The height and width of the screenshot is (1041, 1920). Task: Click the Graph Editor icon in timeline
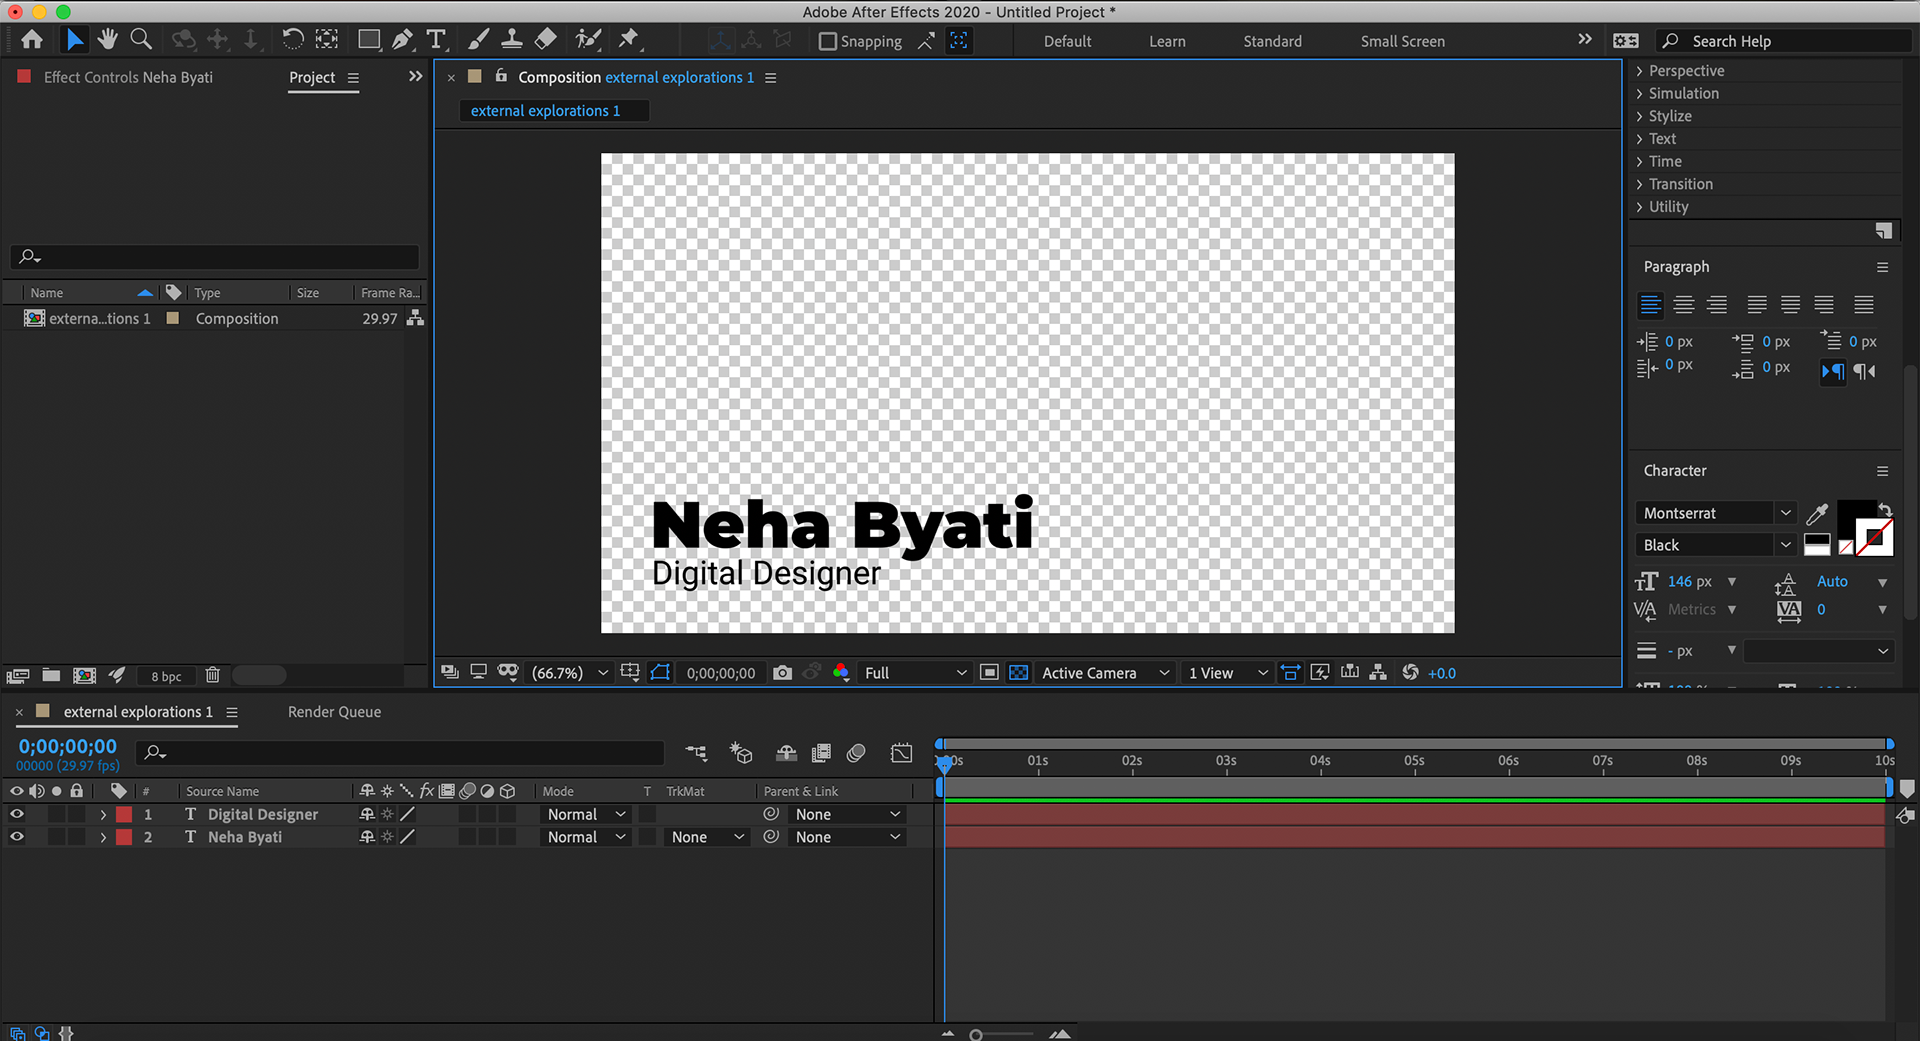coord(901,753)
